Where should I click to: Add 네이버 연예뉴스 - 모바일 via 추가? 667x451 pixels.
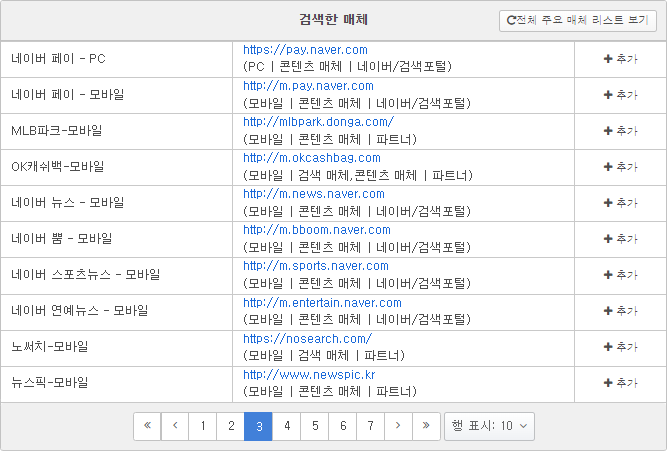tap(621, 311)
